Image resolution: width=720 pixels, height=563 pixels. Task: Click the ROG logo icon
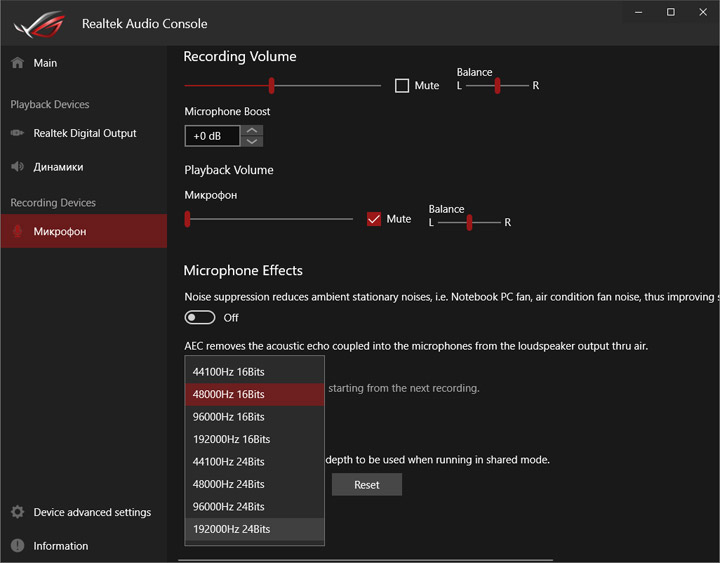click(x=37, y=22)
